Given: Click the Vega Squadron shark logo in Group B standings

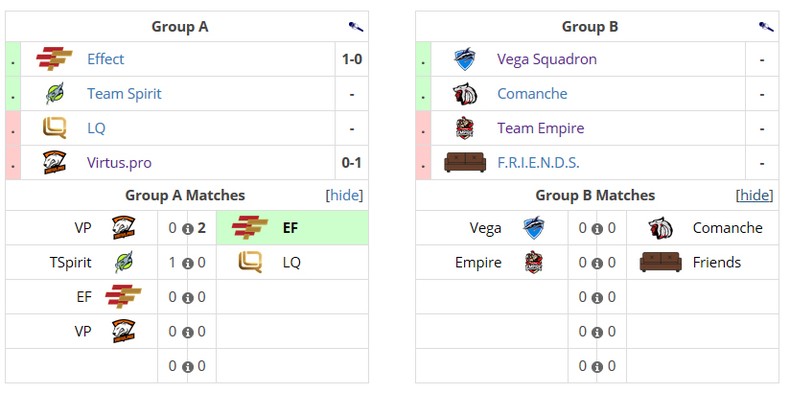Looking at the screenshot, I should pos(465,59).
